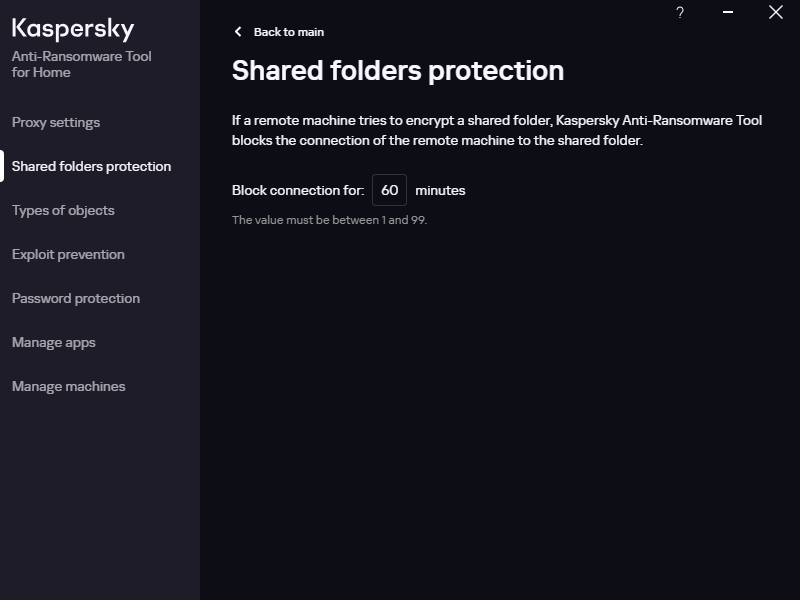The image size is (800, 600).
Task: Focus the block connection minutes field
Action: pyautogui.click(x=389, y=190)
